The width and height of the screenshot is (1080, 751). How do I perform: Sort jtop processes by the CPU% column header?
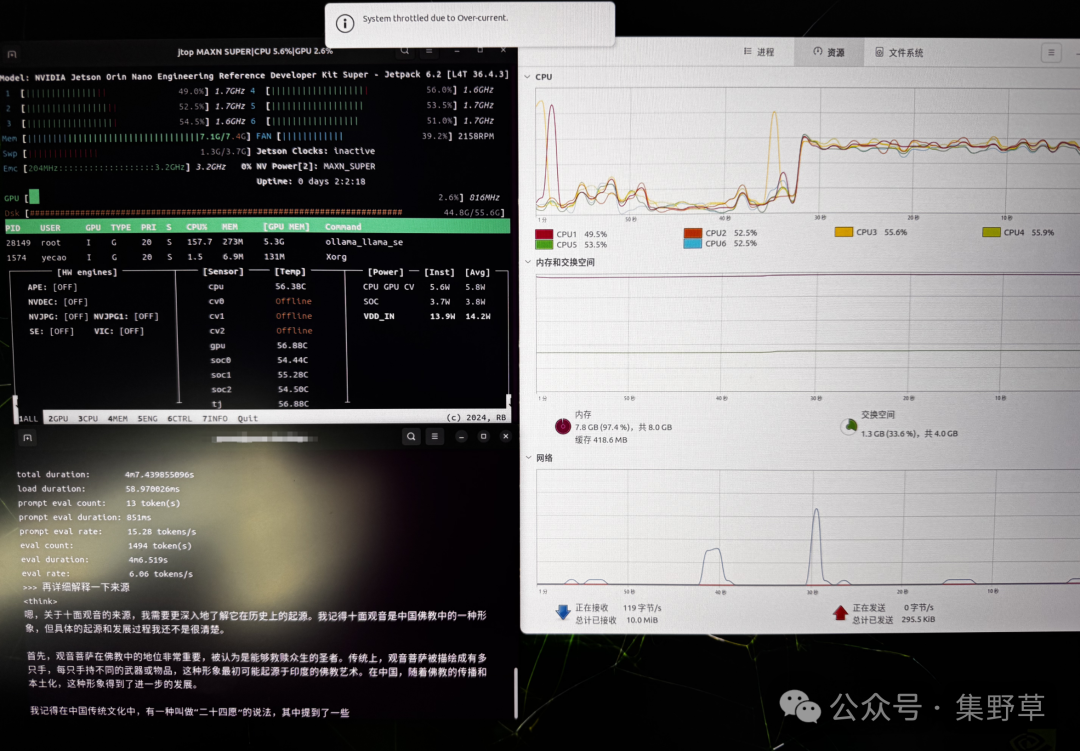[x=196, y=227]
